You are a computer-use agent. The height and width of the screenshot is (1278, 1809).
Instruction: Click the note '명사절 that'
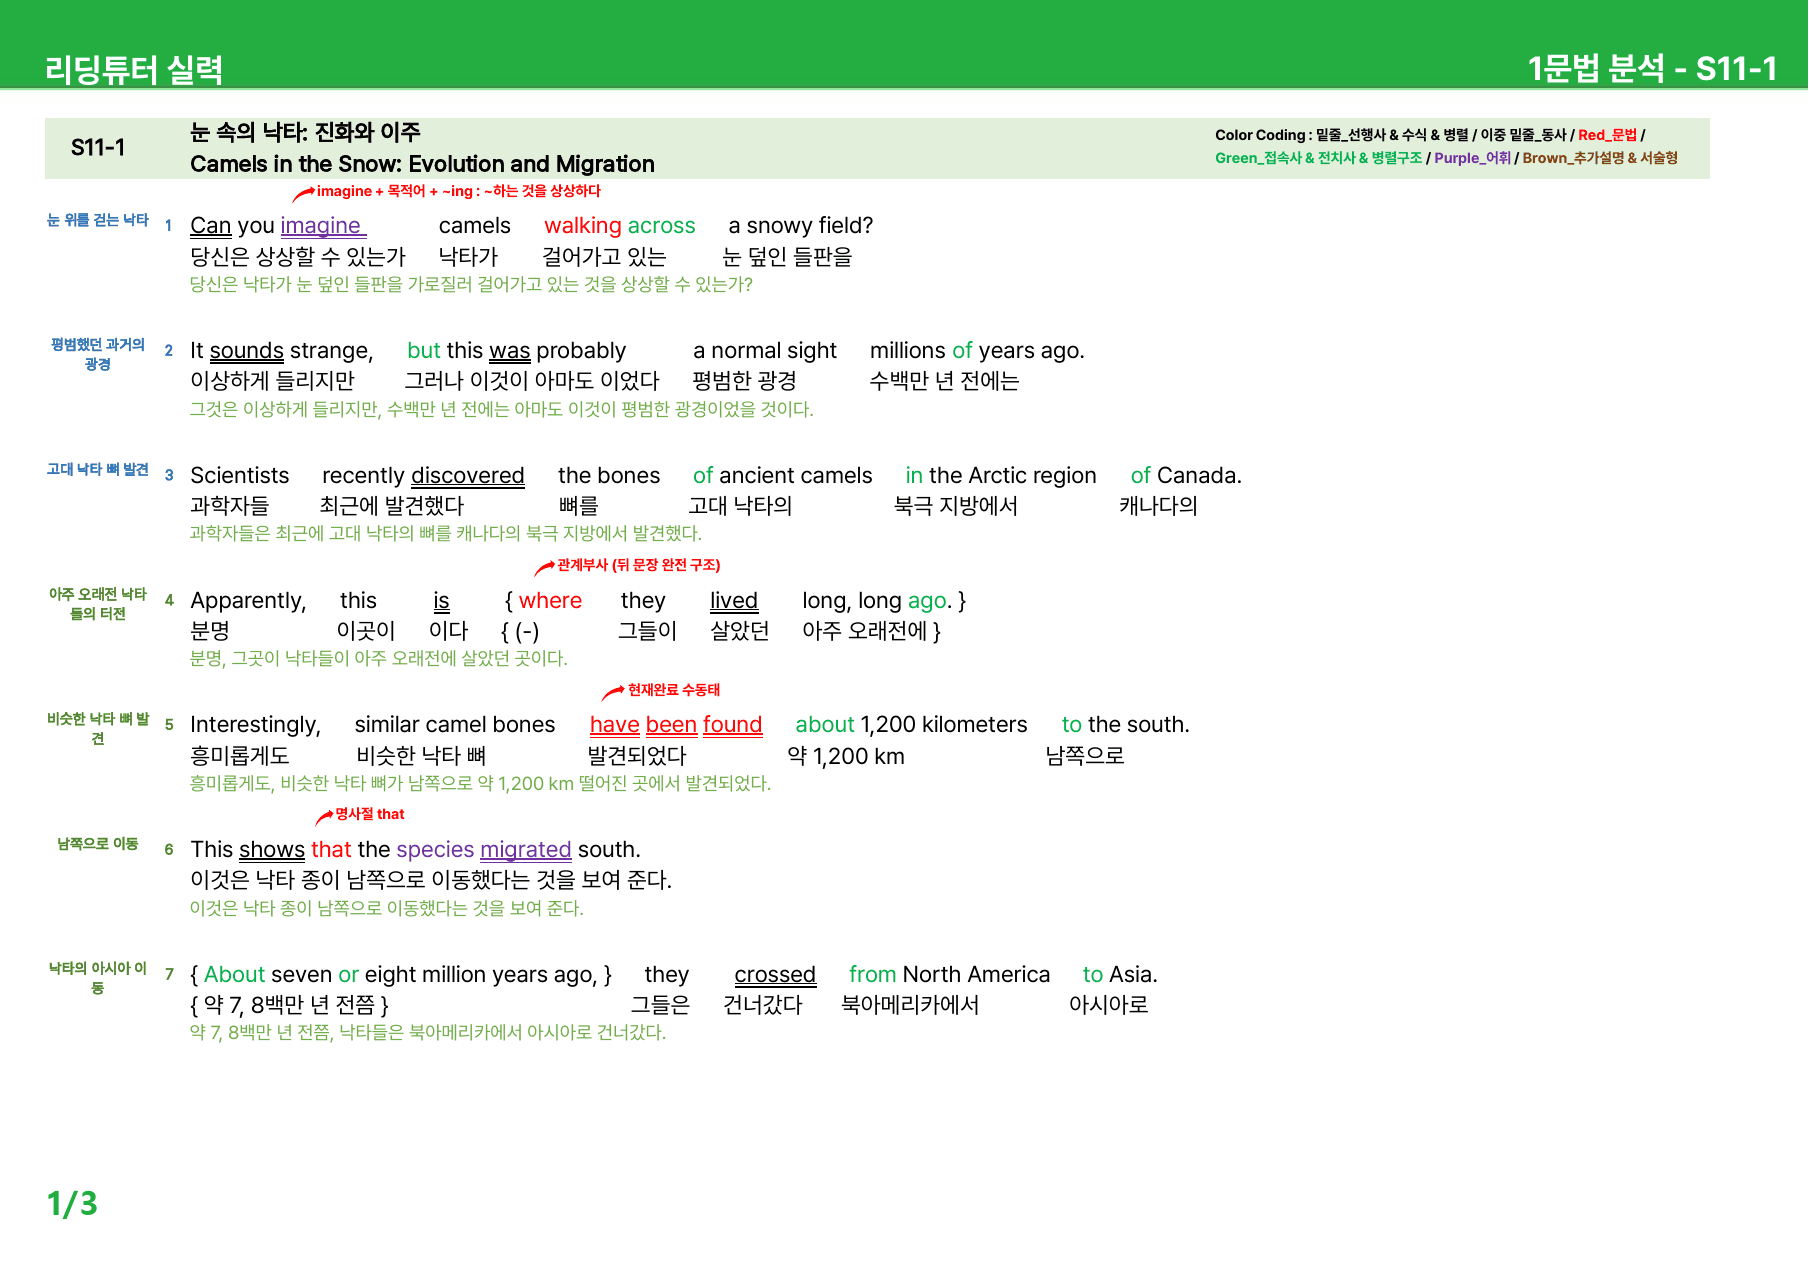370,814
